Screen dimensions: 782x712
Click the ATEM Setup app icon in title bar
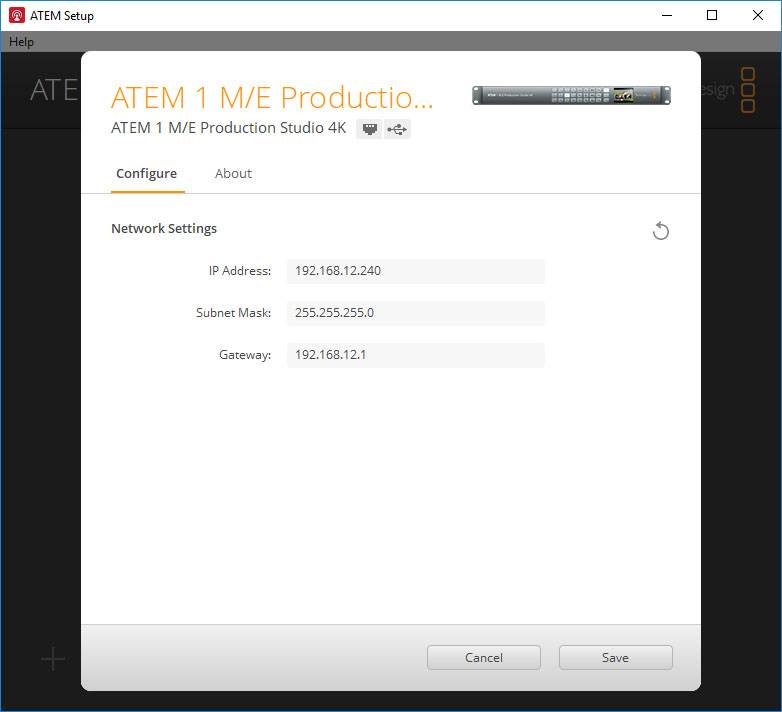click(x=16, y=15)
